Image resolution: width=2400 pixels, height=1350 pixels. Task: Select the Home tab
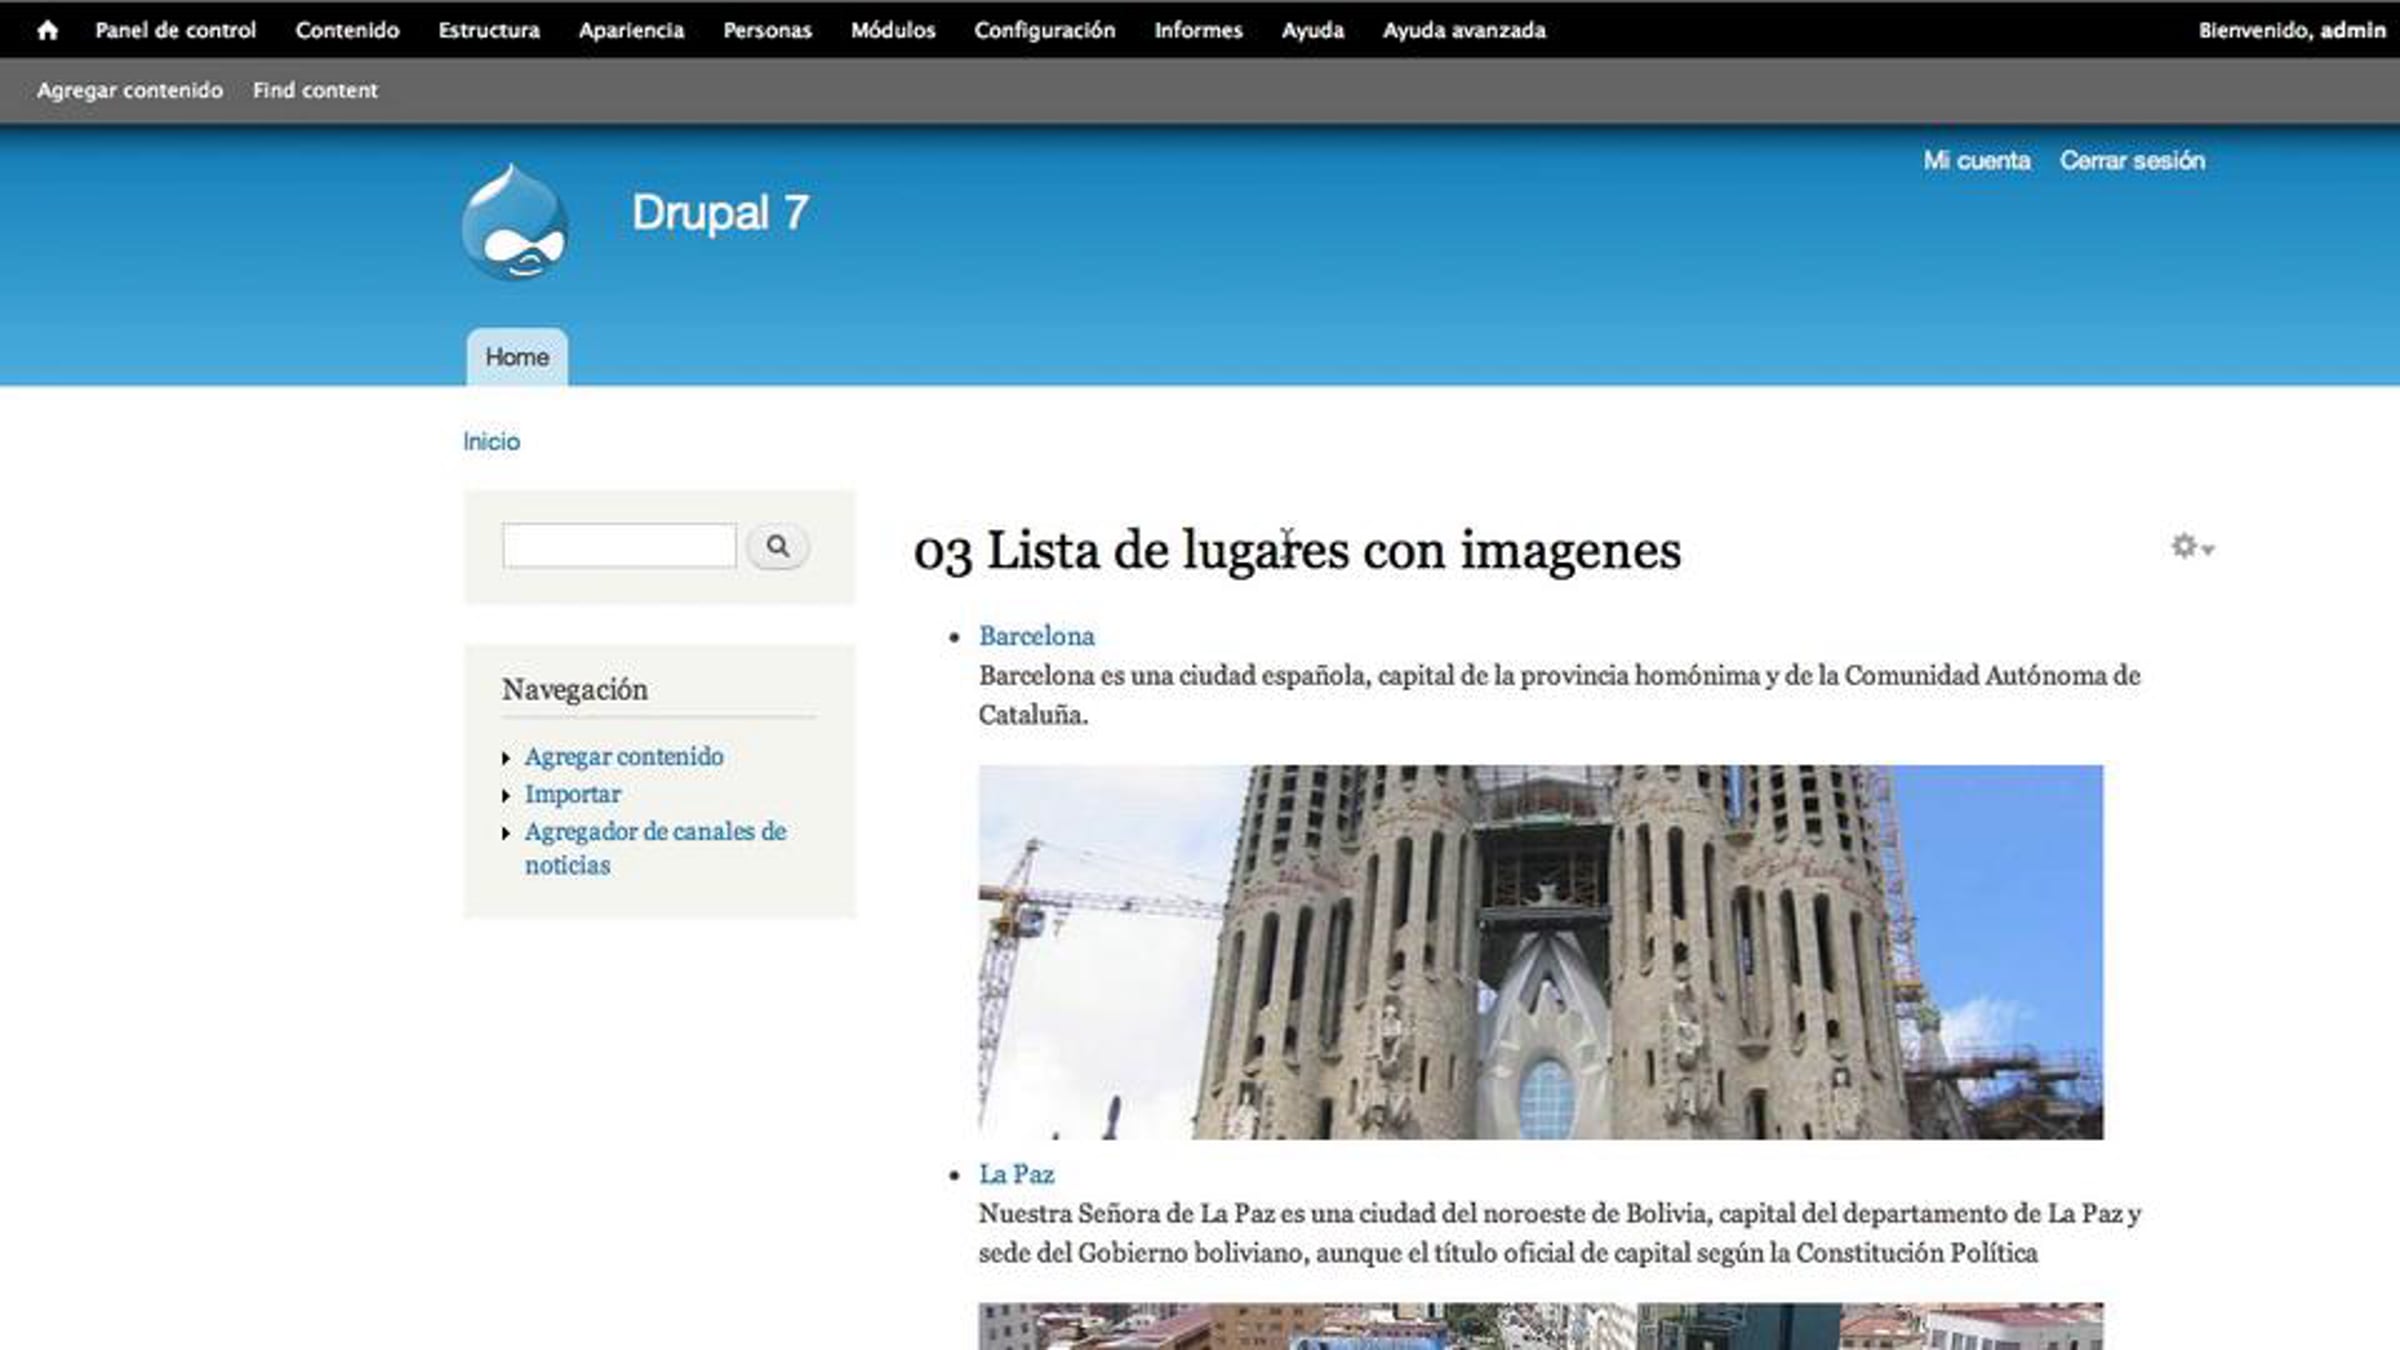(x=516, y=357)
